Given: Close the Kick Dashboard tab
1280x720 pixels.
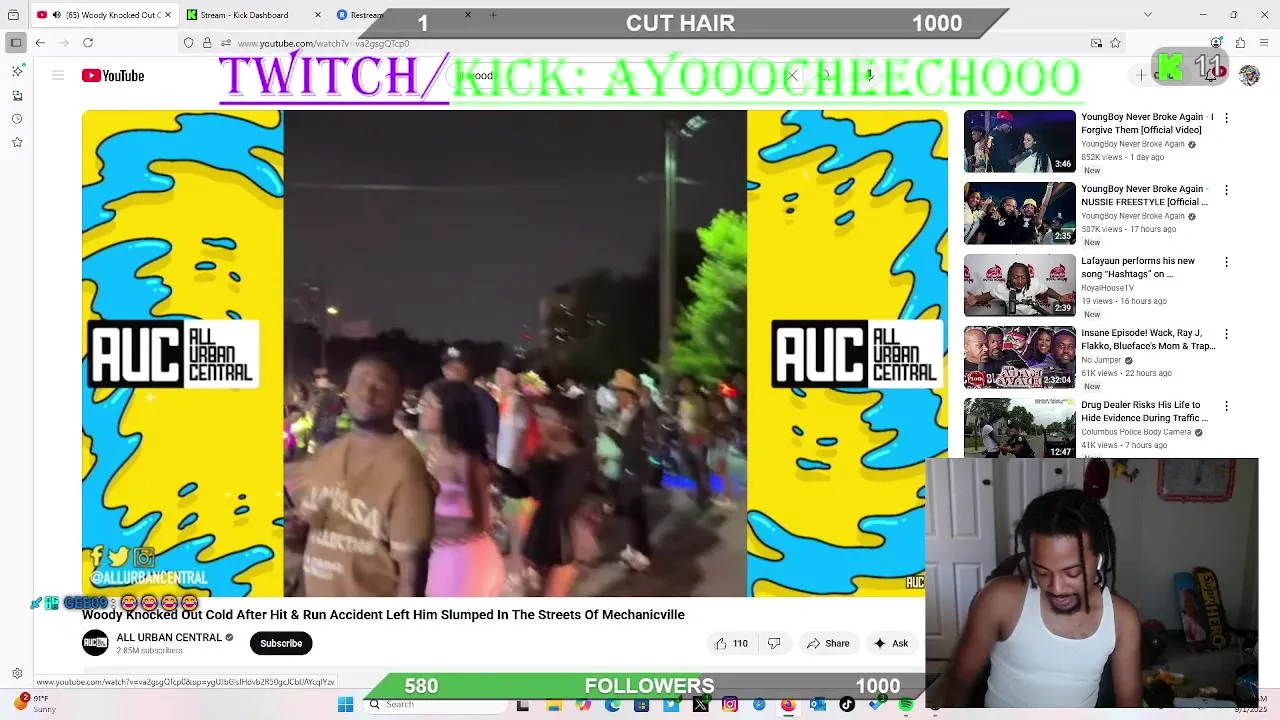Looking at the screenshot, I should click(318, 15).
